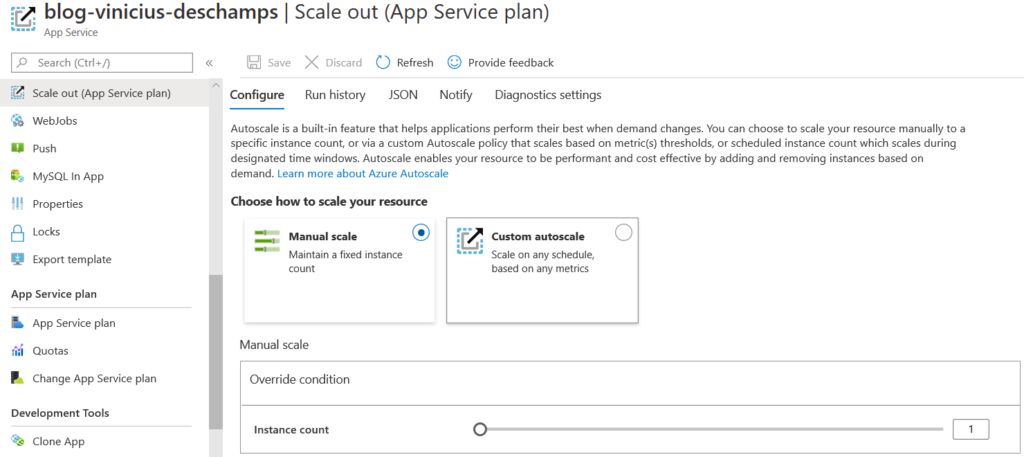The width and height of the screenshot is (1024, 457).
Task: Click the Properties sidebar icon
Action: tap(18, 204)
